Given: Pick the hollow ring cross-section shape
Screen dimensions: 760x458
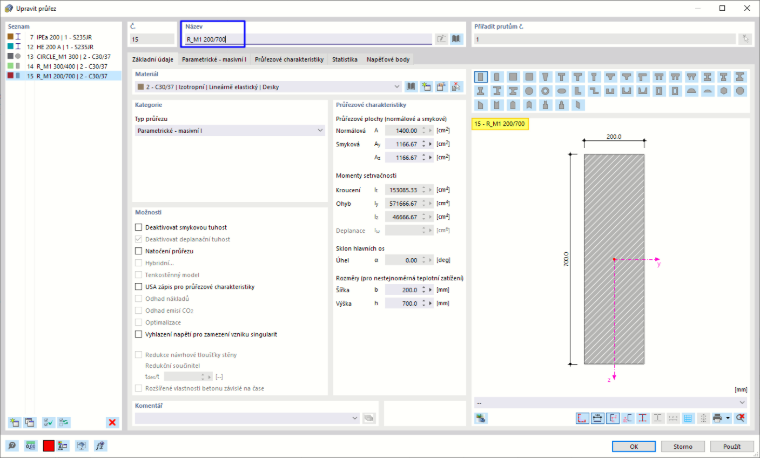Looking at the screenshot, I should point(545,91).
